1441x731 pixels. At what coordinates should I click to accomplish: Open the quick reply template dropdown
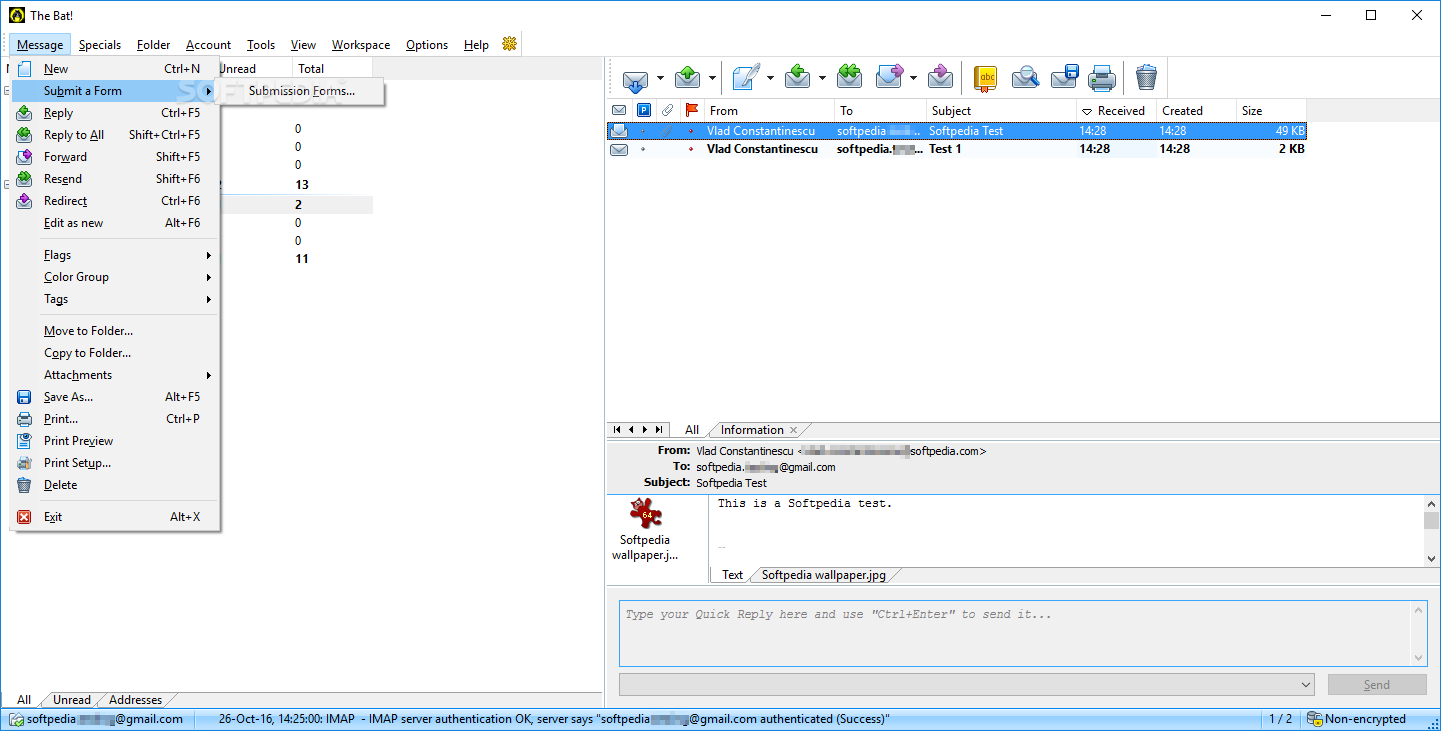point(1307,684)
